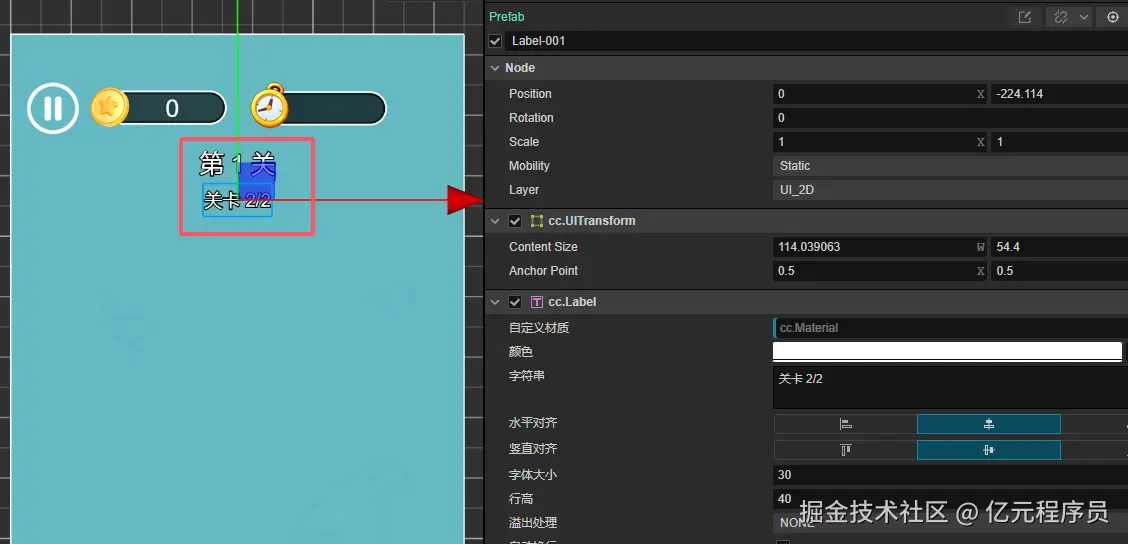Click the 竖直对齐 property label
The width and height of the screenshot is (1128, 544).
533,449
